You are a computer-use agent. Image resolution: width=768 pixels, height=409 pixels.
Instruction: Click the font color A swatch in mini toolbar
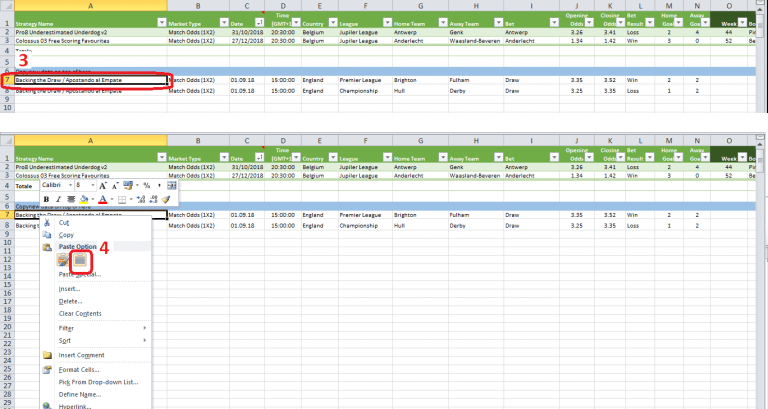coord(102,199)
